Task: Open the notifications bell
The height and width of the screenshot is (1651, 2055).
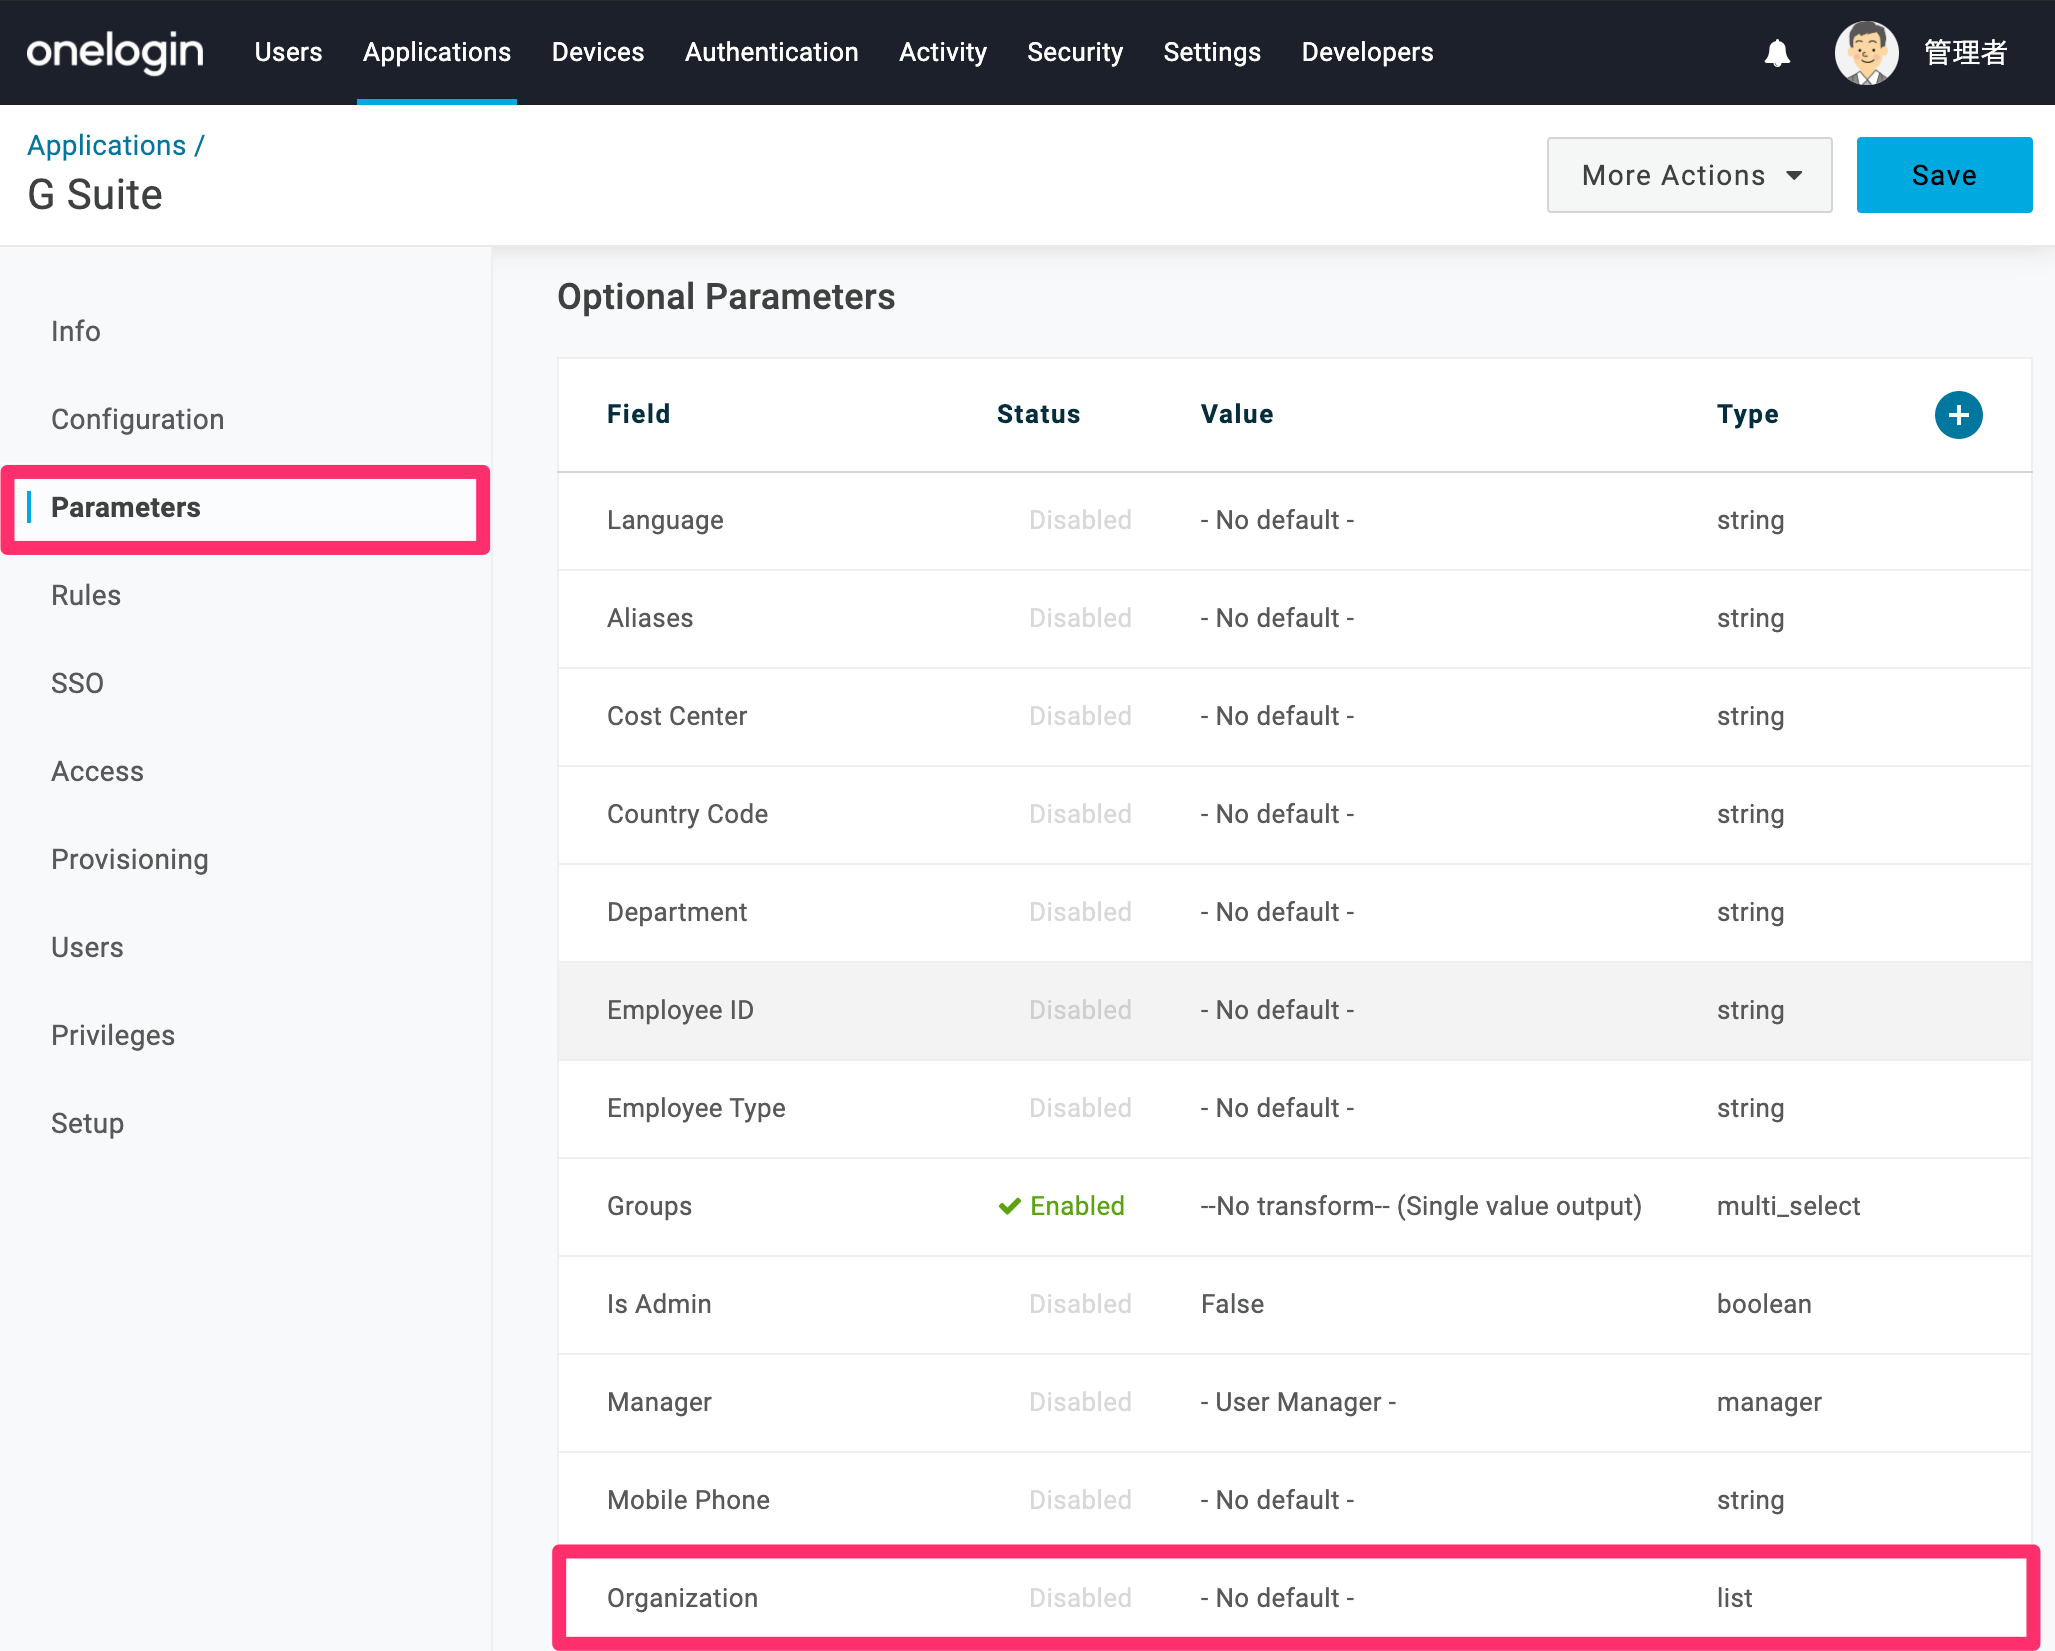Action: coord(1777,53)
